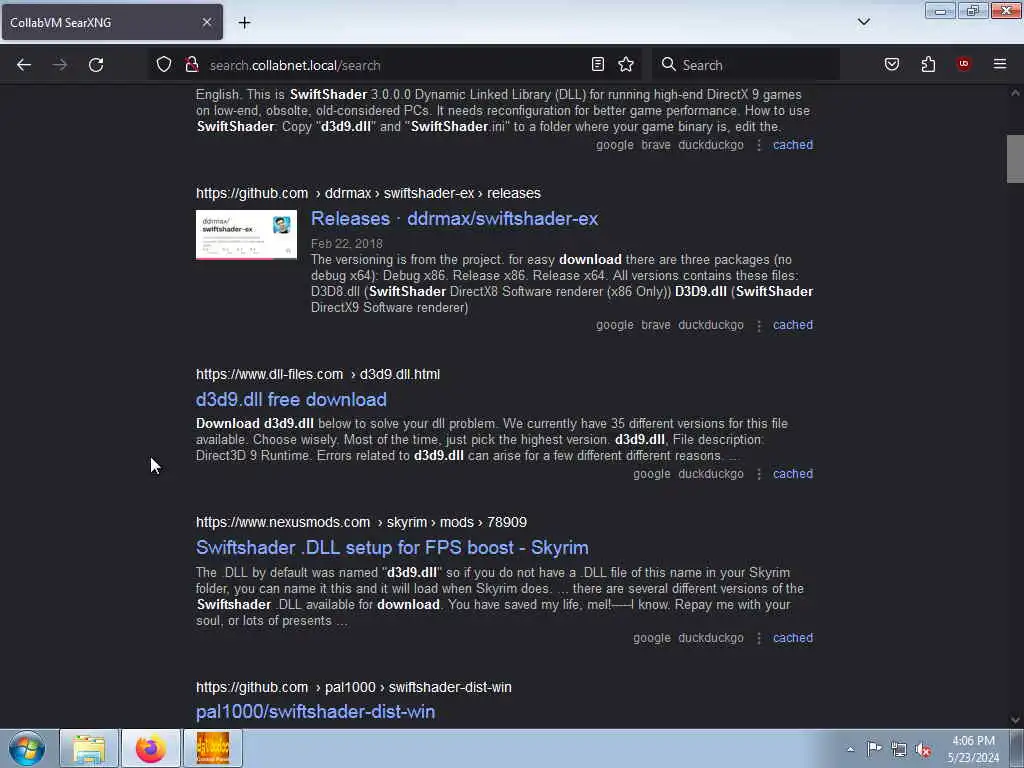Open pal1000/swiftshader-dist-win result
The image size is (1024, 768).
pos(315,712)
